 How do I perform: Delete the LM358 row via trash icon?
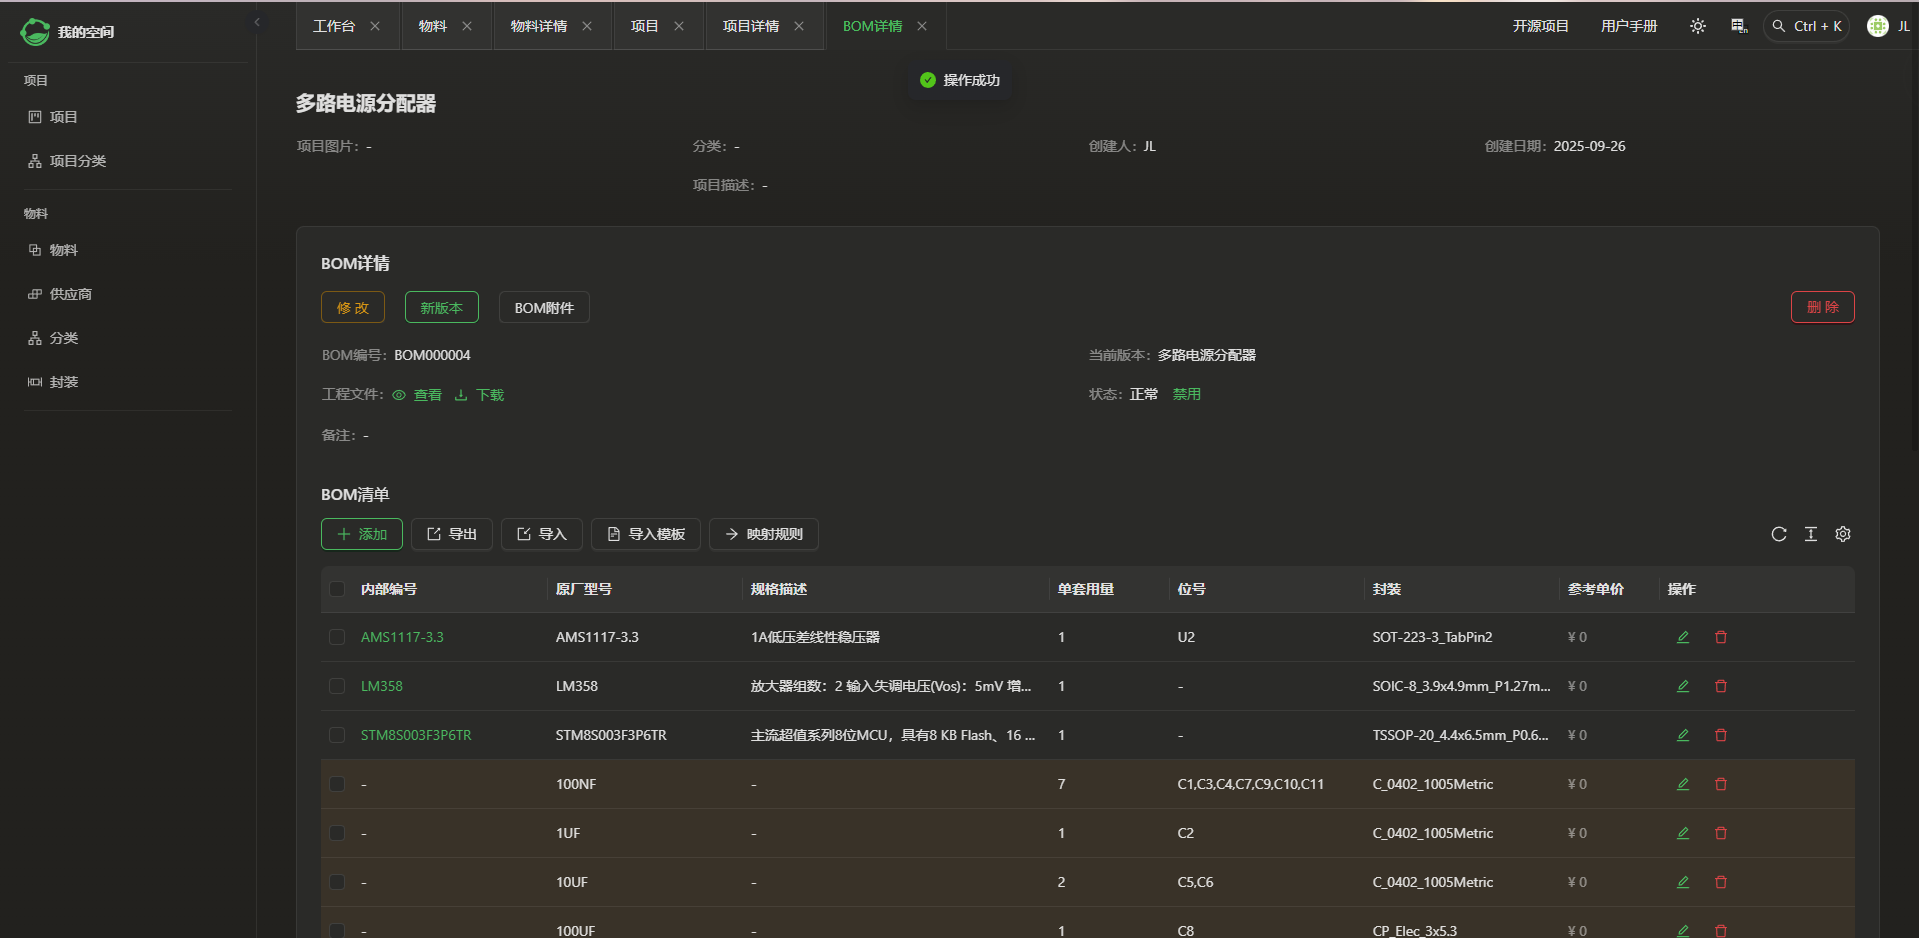[x=1720, y=686]
